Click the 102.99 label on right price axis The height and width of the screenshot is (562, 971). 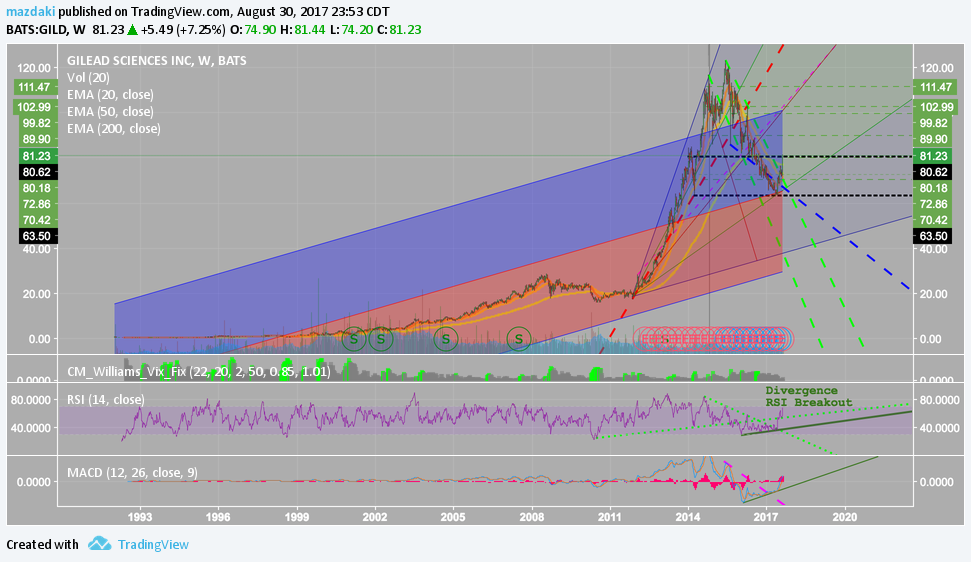[x=936, y=107]
